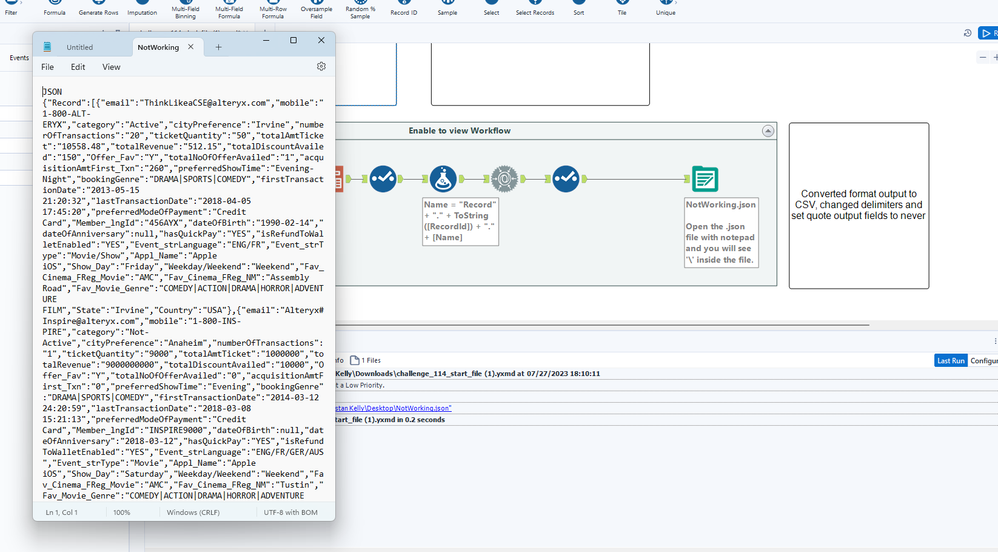The width and height of the screenshot is (998, 552).
Task: Select the 'Converted format output to CSV' comment box
Action: 859,206
